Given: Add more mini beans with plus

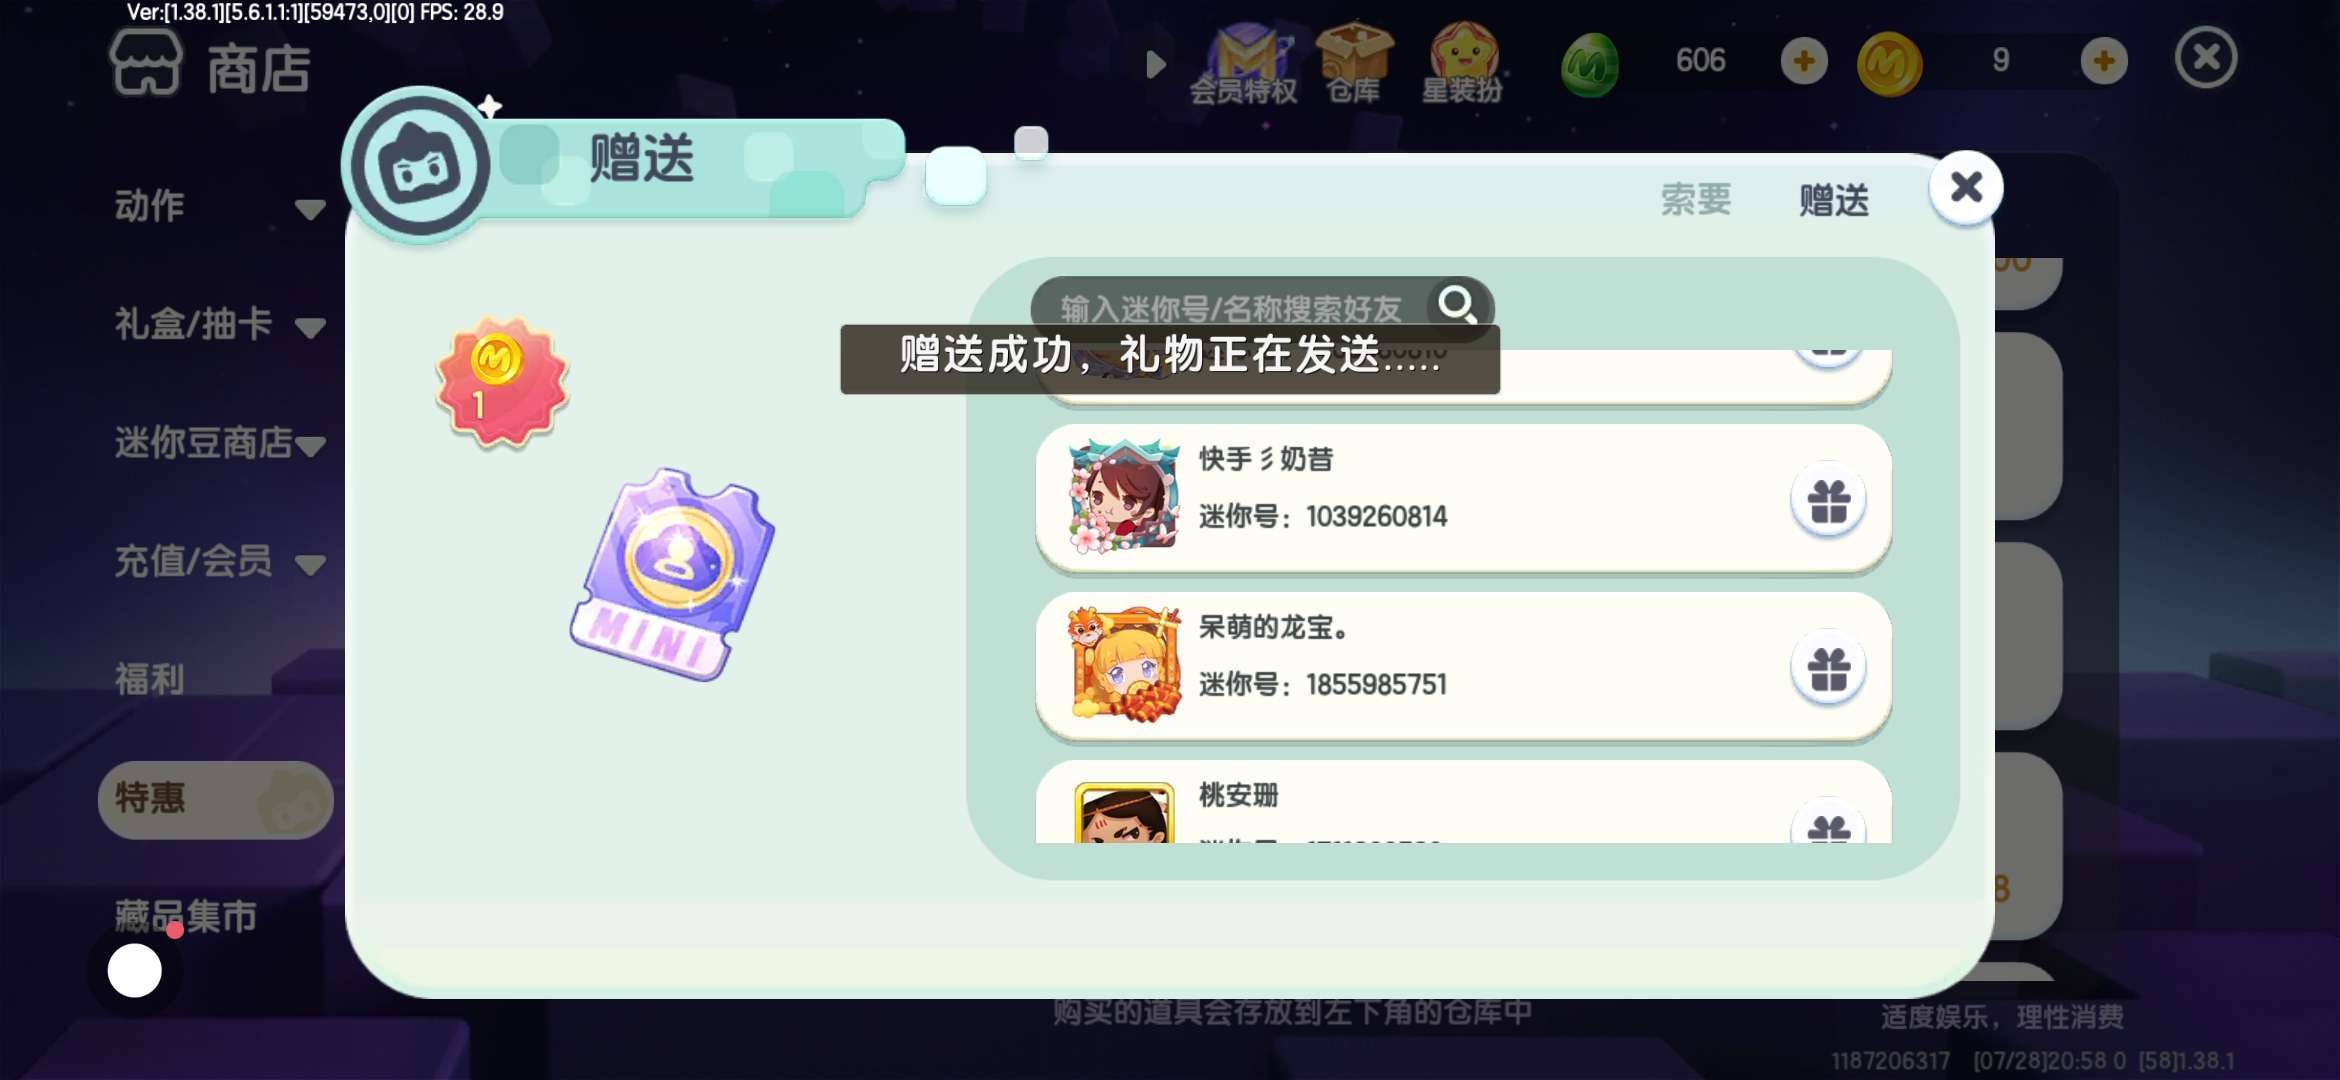Looking at the screenshot, I should click(1804, 61).
